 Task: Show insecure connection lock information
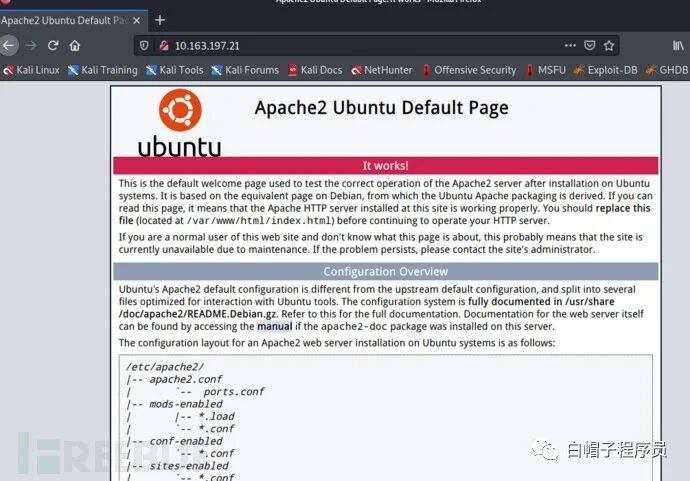pos(164,45)
